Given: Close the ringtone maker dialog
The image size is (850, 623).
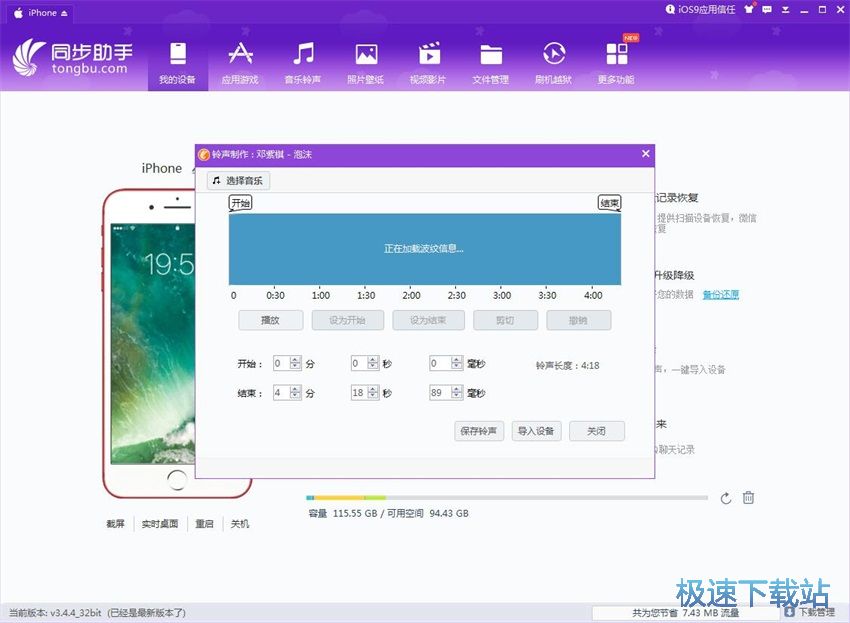Looking at the screenshot, I should click(646, 154).
